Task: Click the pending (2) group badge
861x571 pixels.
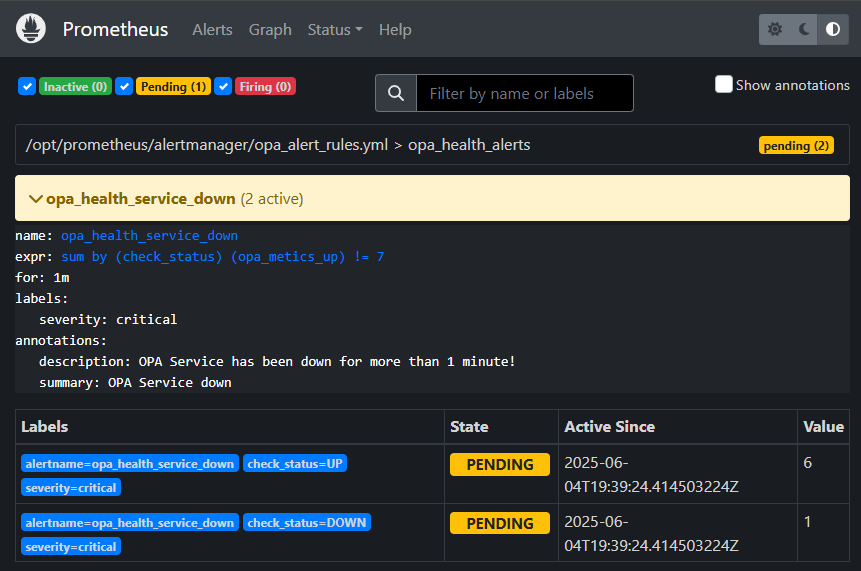Action: pos(796,145)
